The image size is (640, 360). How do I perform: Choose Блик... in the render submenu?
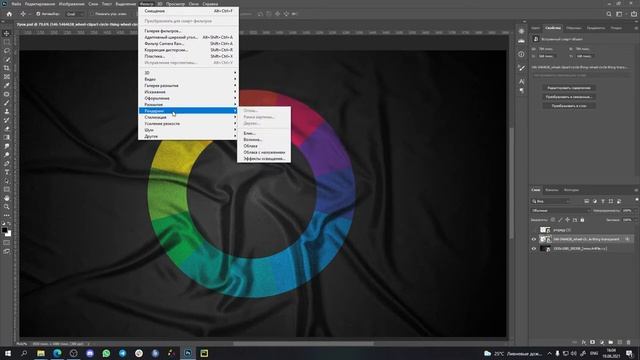(x=249, y=133)
